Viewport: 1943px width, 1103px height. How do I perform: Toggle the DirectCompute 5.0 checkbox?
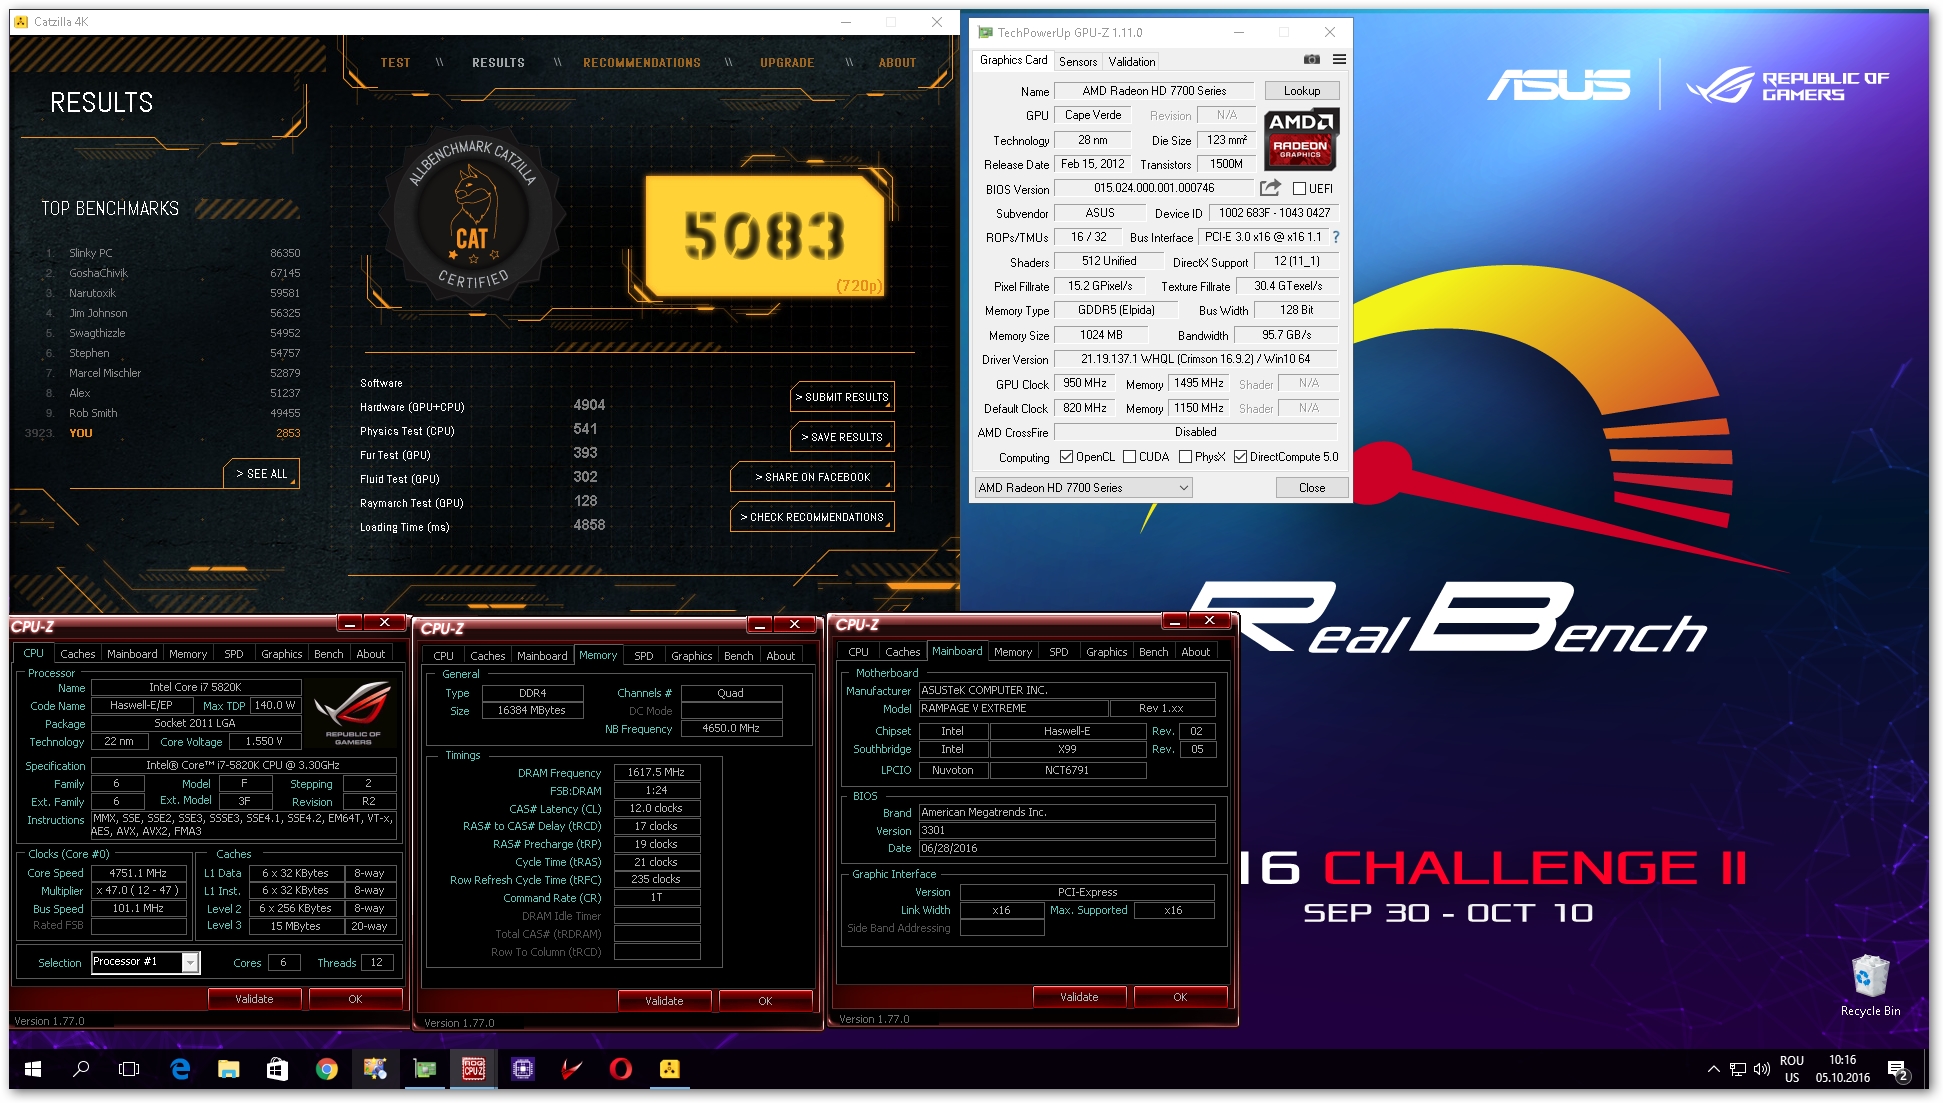coord(1240,457)
